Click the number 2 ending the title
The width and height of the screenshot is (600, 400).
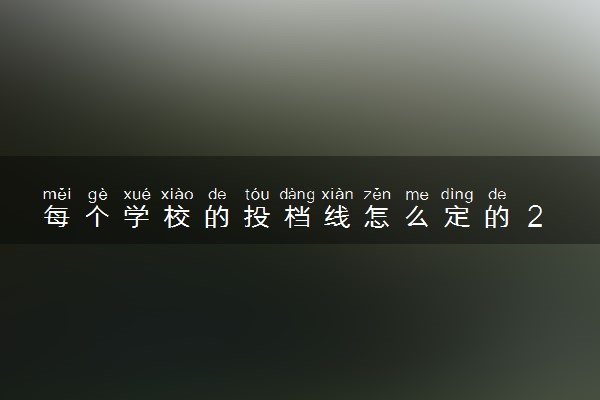click(x=535, y=217)
